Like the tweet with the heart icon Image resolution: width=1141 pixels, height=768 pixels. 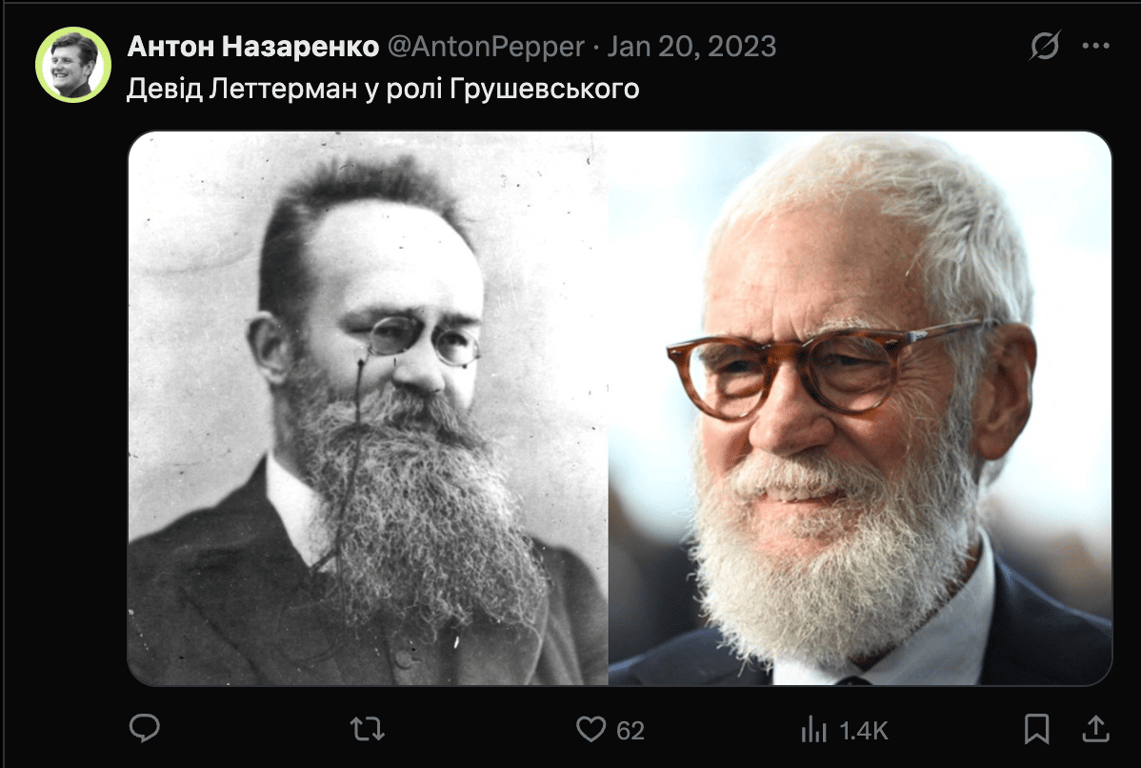point(591,729)
